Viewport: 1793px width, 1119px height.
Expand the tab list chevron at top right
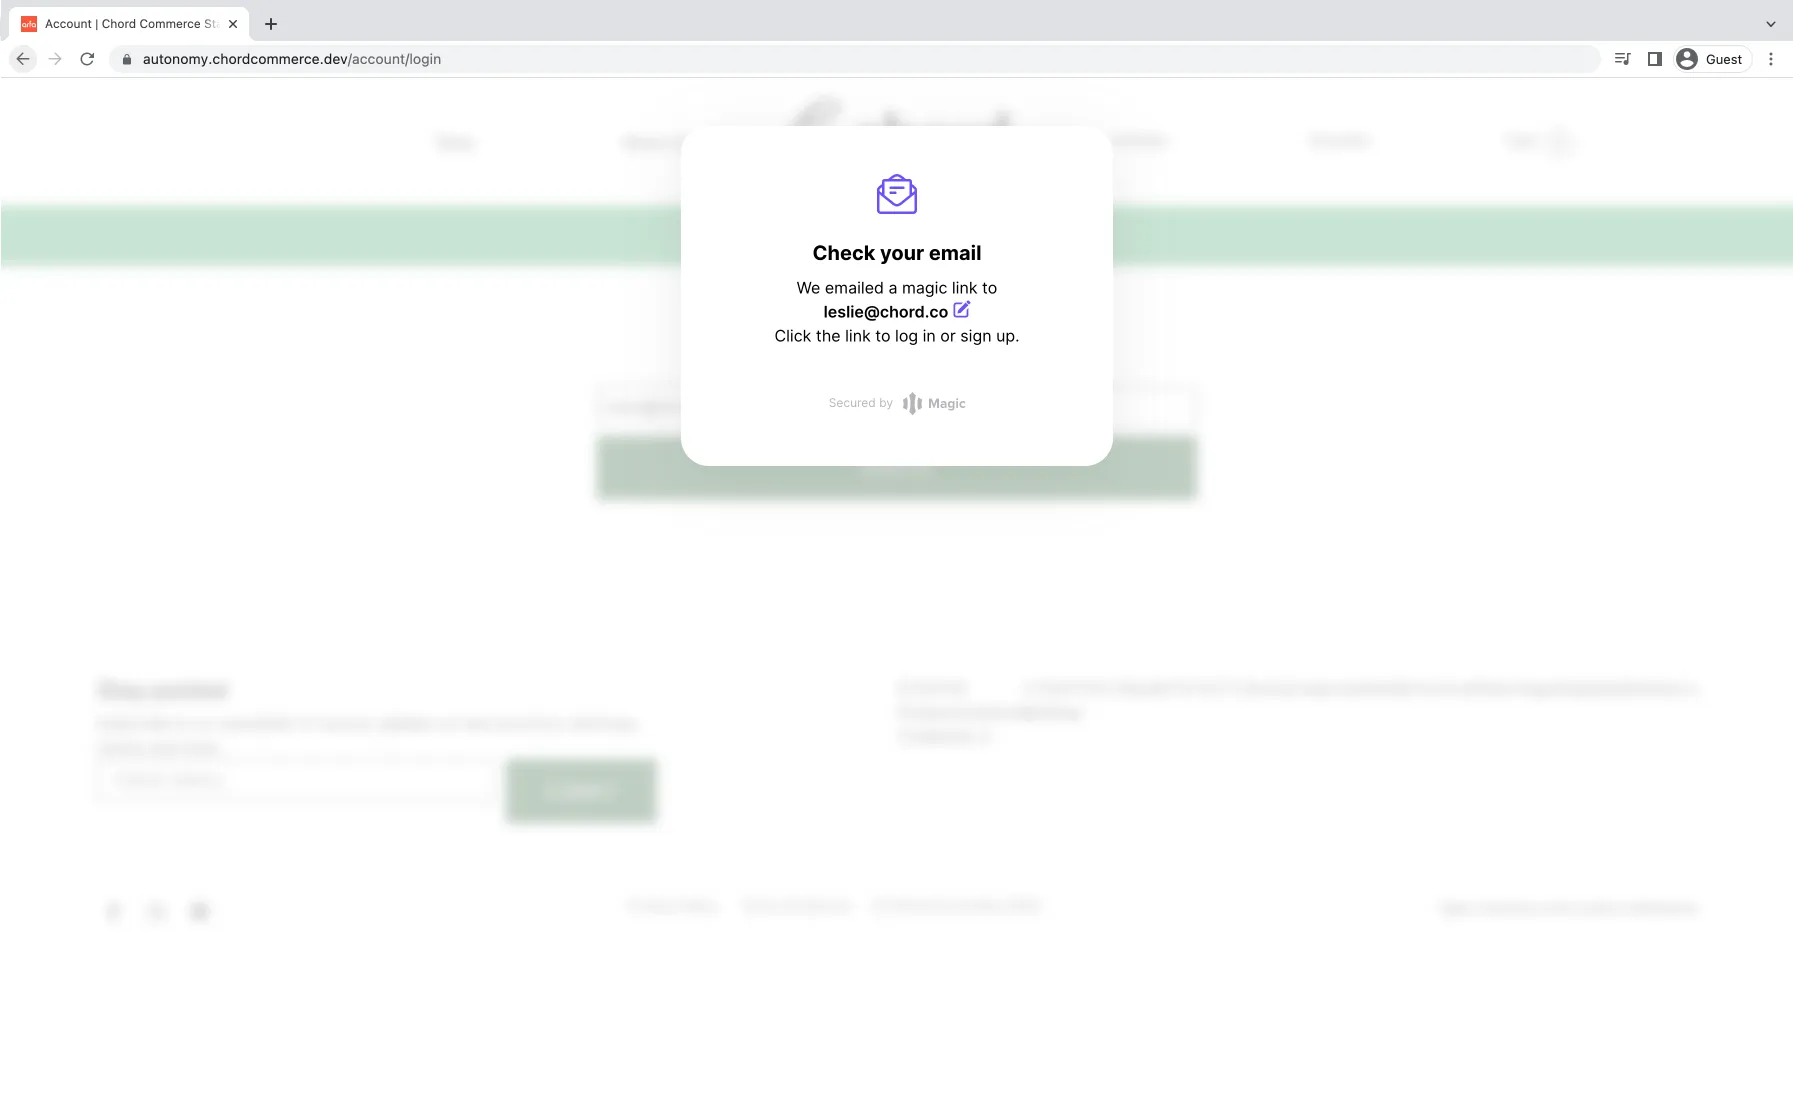click(1771, 24)
